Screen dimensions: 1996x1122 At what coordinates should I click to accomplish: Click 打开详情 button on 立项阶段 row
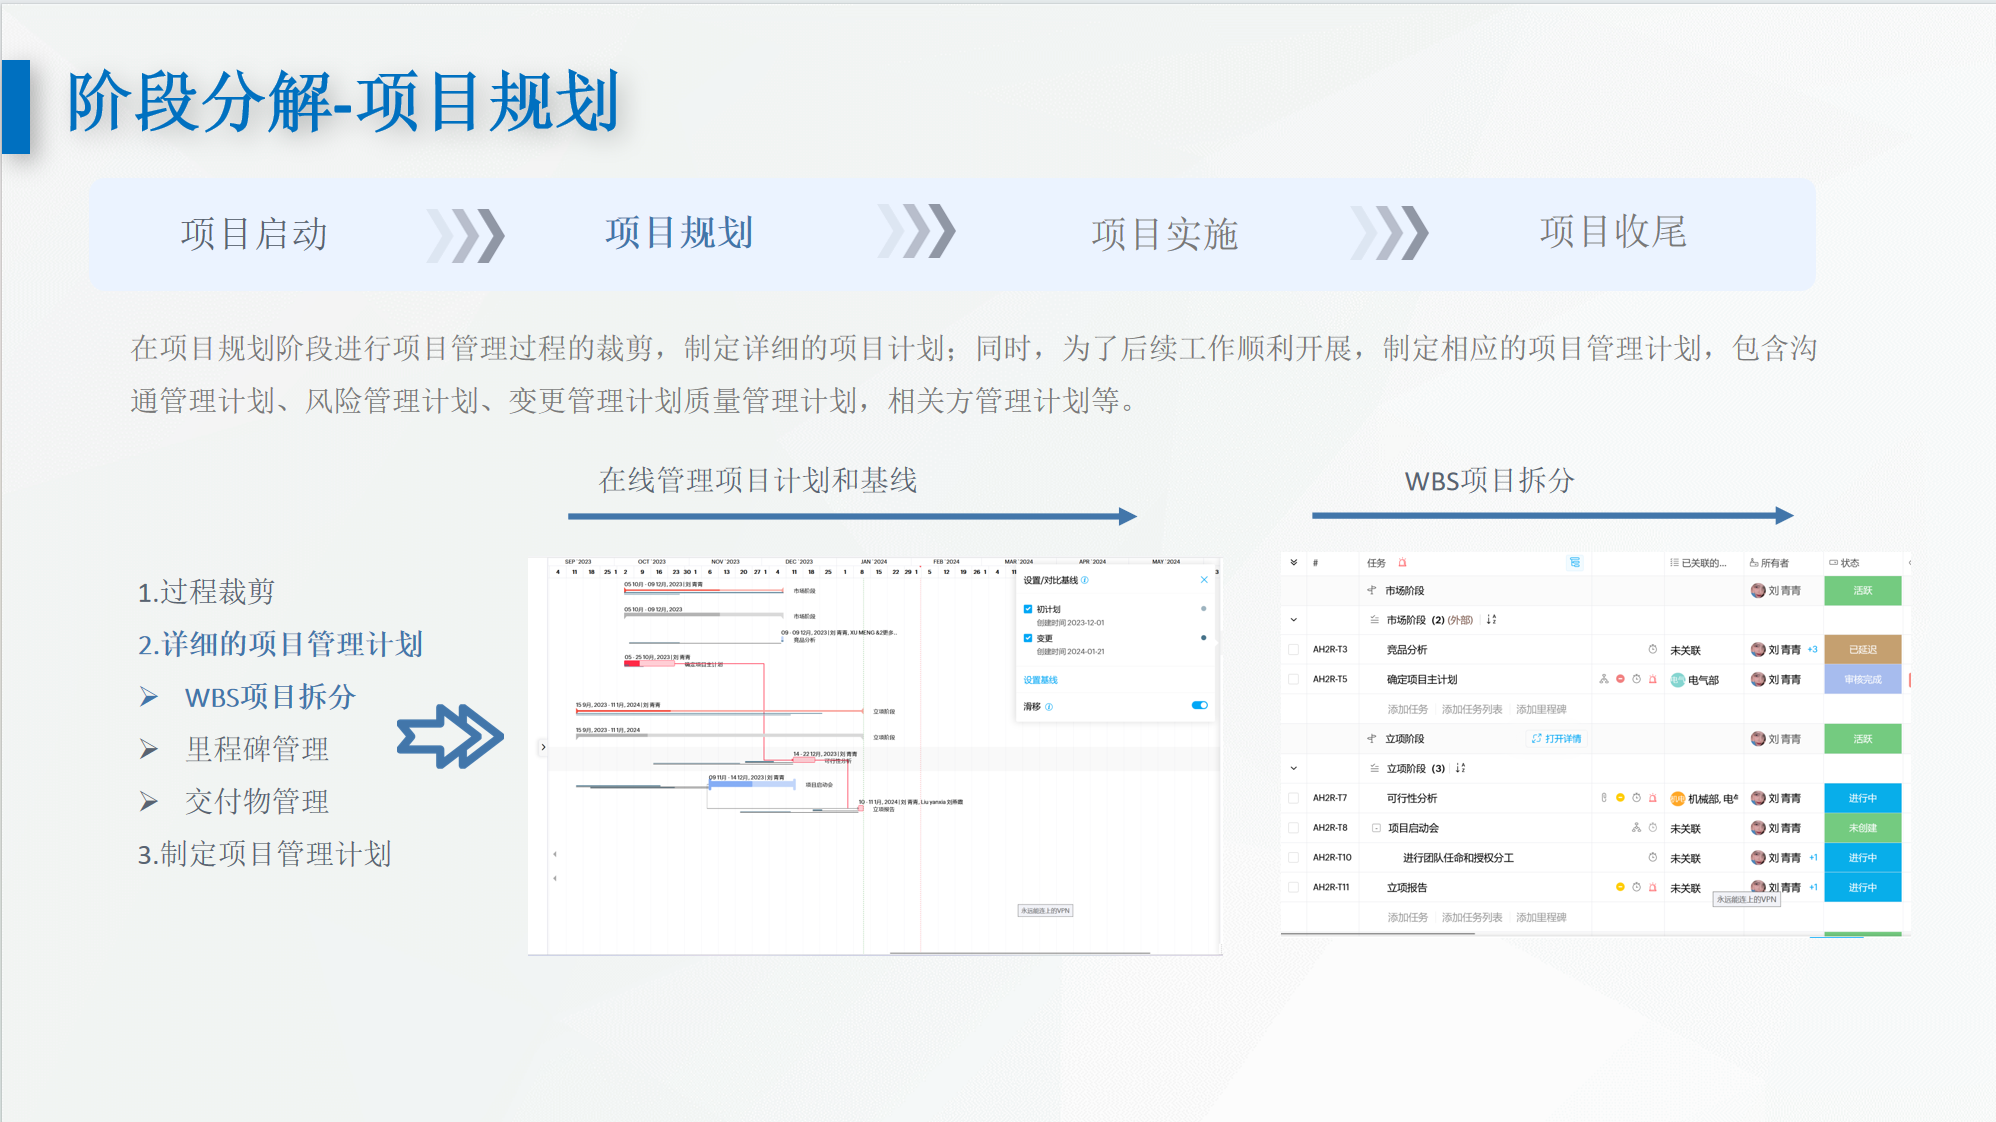pyautogui.click(x=1557, y=739)
